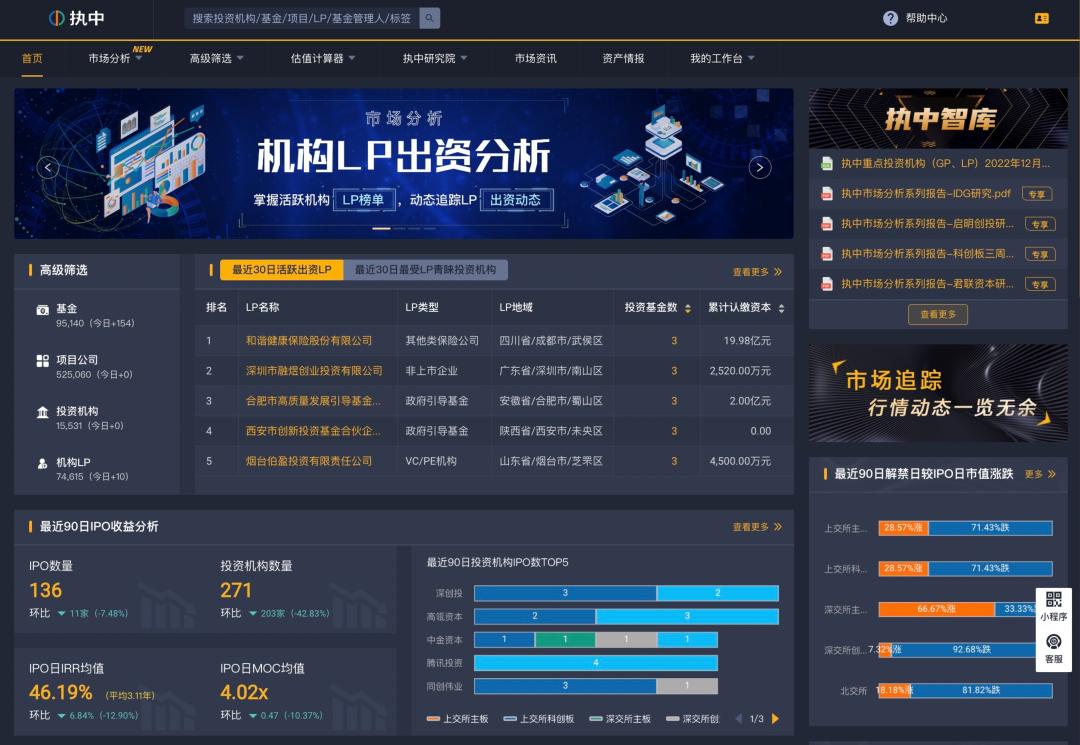This screenshot has height=745, width=1080.
Task: Click 四川省/成都市/武侯区 table cell
Action: coord(551,341)
